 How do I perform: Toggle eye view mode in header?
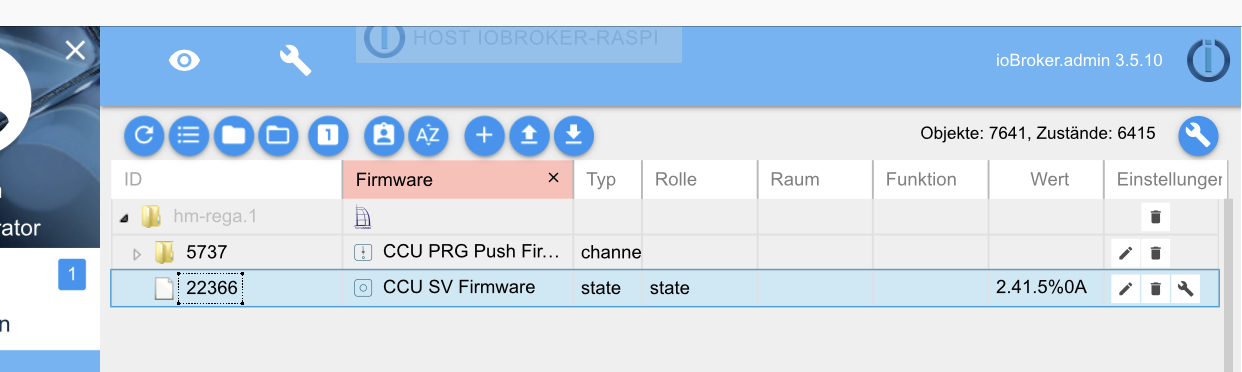pyautogui.click(x=185, y=61)
